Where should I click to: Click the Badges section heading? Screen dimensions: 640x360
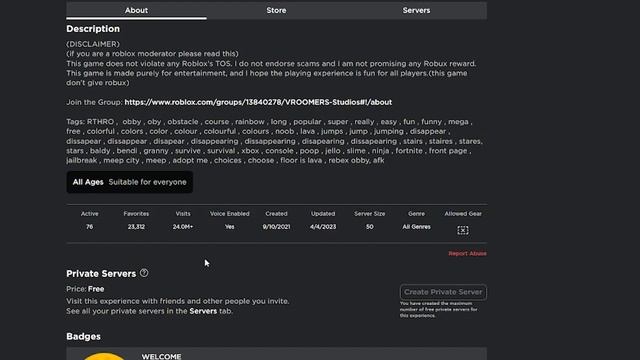83,336
